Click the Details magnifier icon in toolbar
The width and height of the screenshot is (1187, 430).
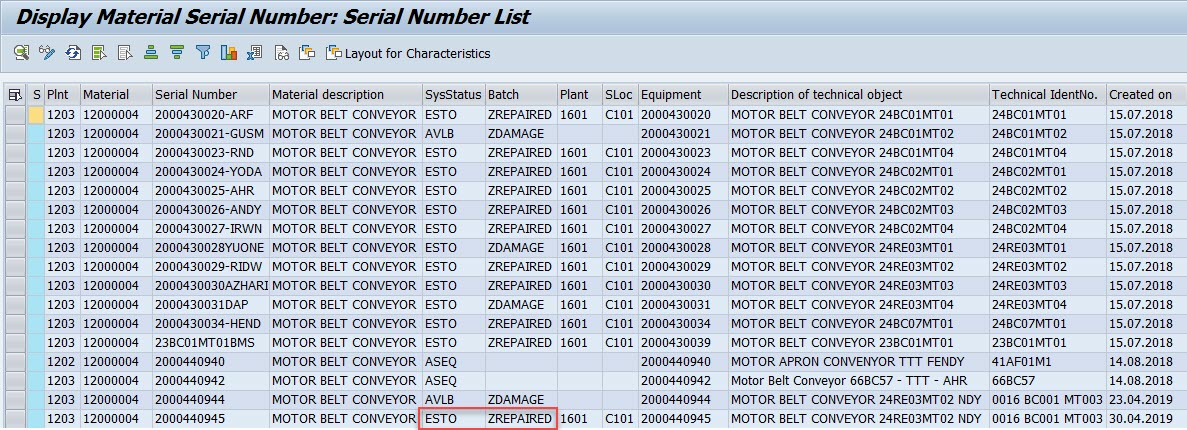point(20,53)
